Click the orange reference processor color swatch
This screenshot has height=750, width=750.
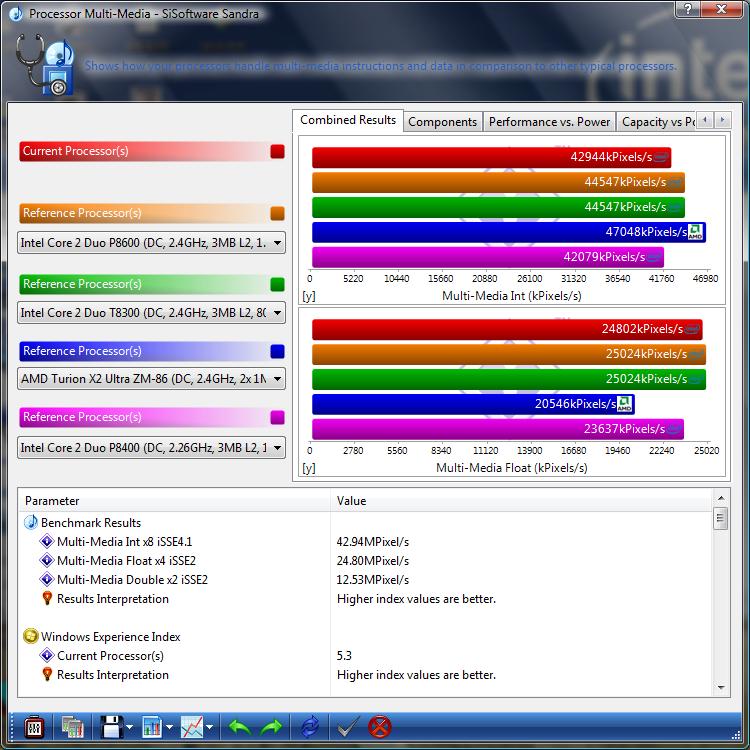[x=277, y=213]
